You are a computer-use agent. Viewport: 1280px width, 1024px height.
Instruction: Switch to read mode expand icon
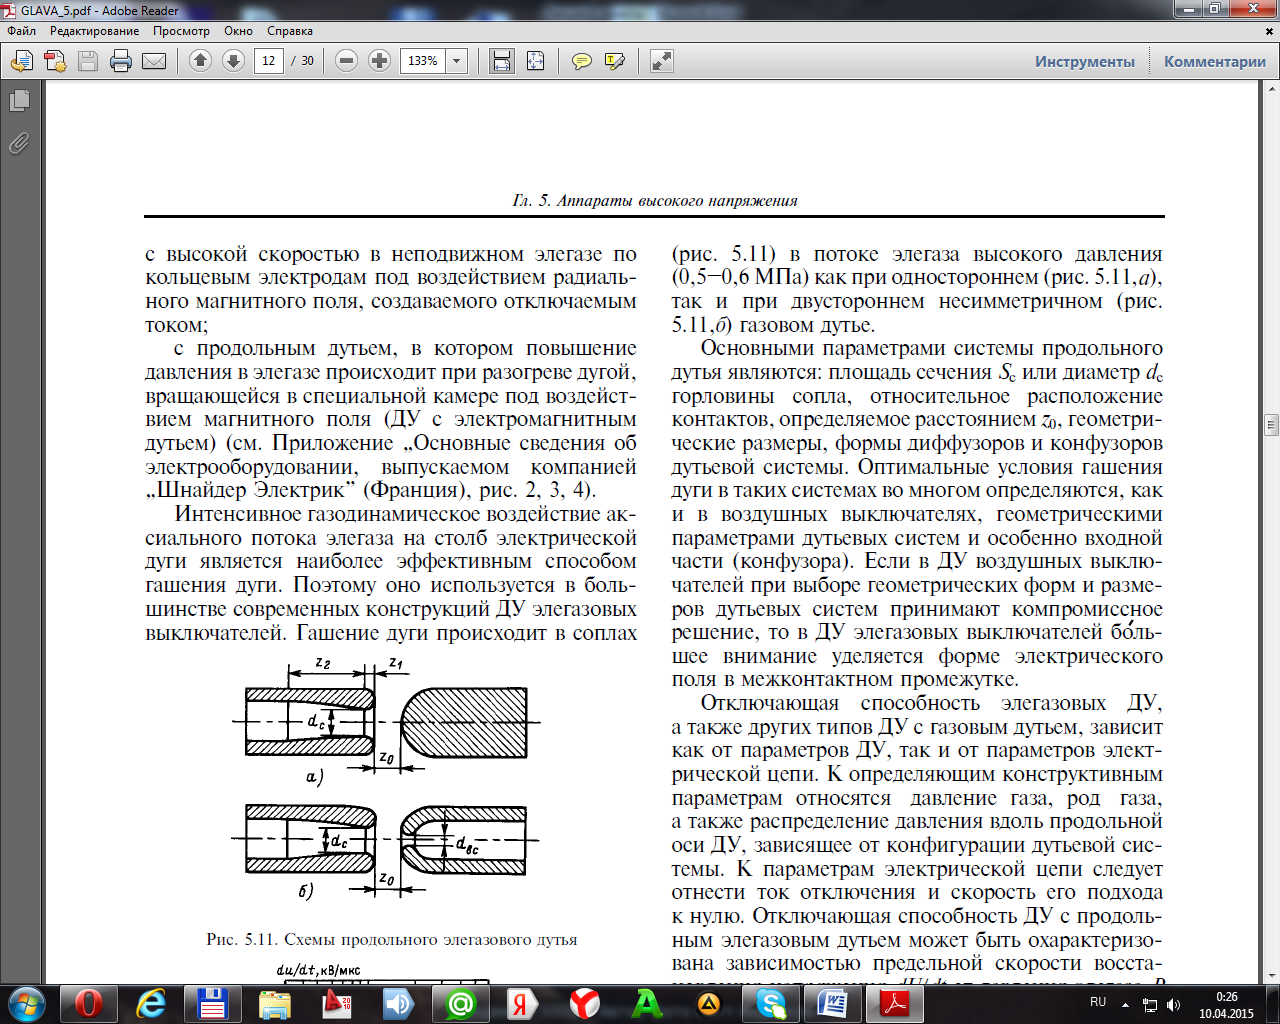point(661,61)
